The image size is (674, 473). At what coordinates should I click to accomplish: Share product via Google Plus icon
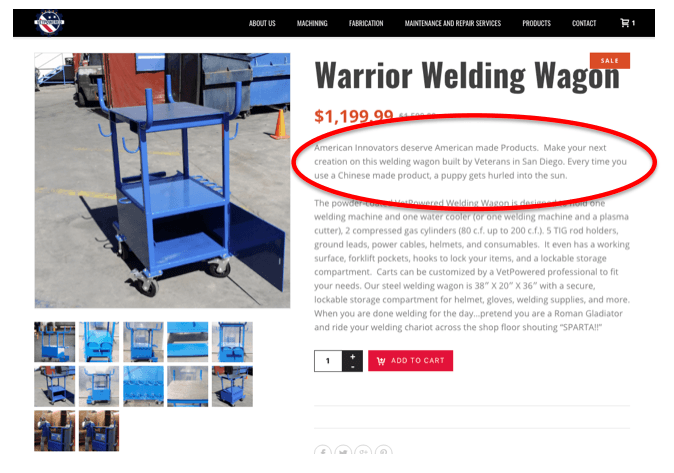point(363,451)
